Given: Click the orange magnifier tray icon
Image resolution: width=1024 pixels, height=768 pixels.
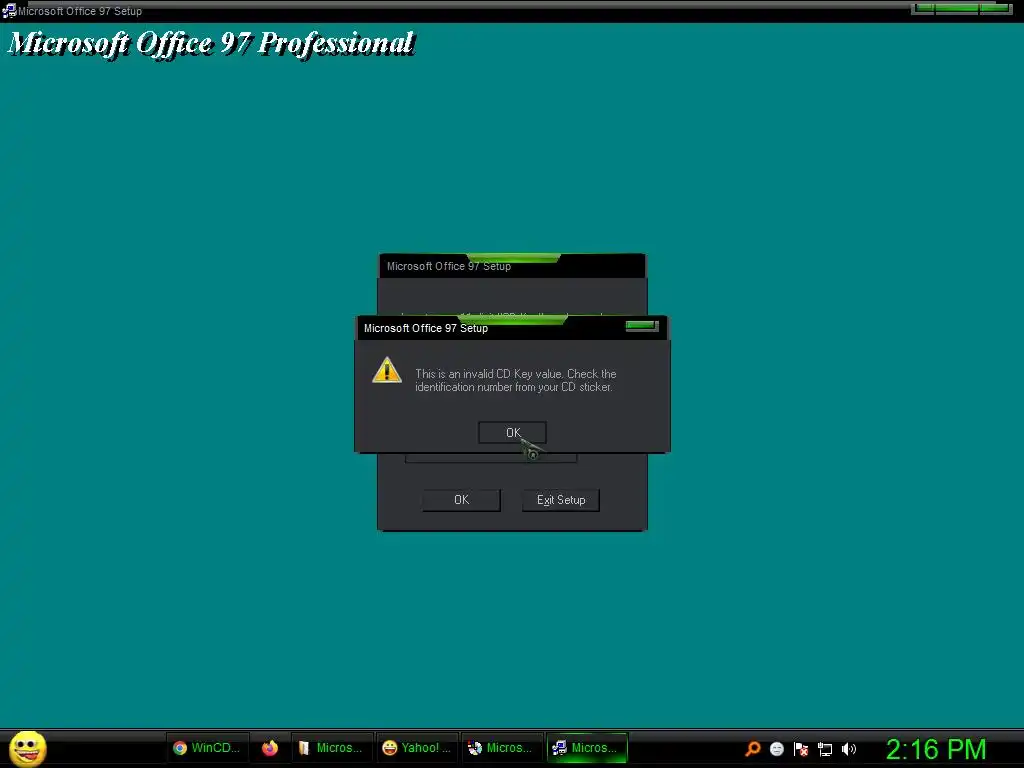Looking at the screenshot, I should (x=753, y=748).
